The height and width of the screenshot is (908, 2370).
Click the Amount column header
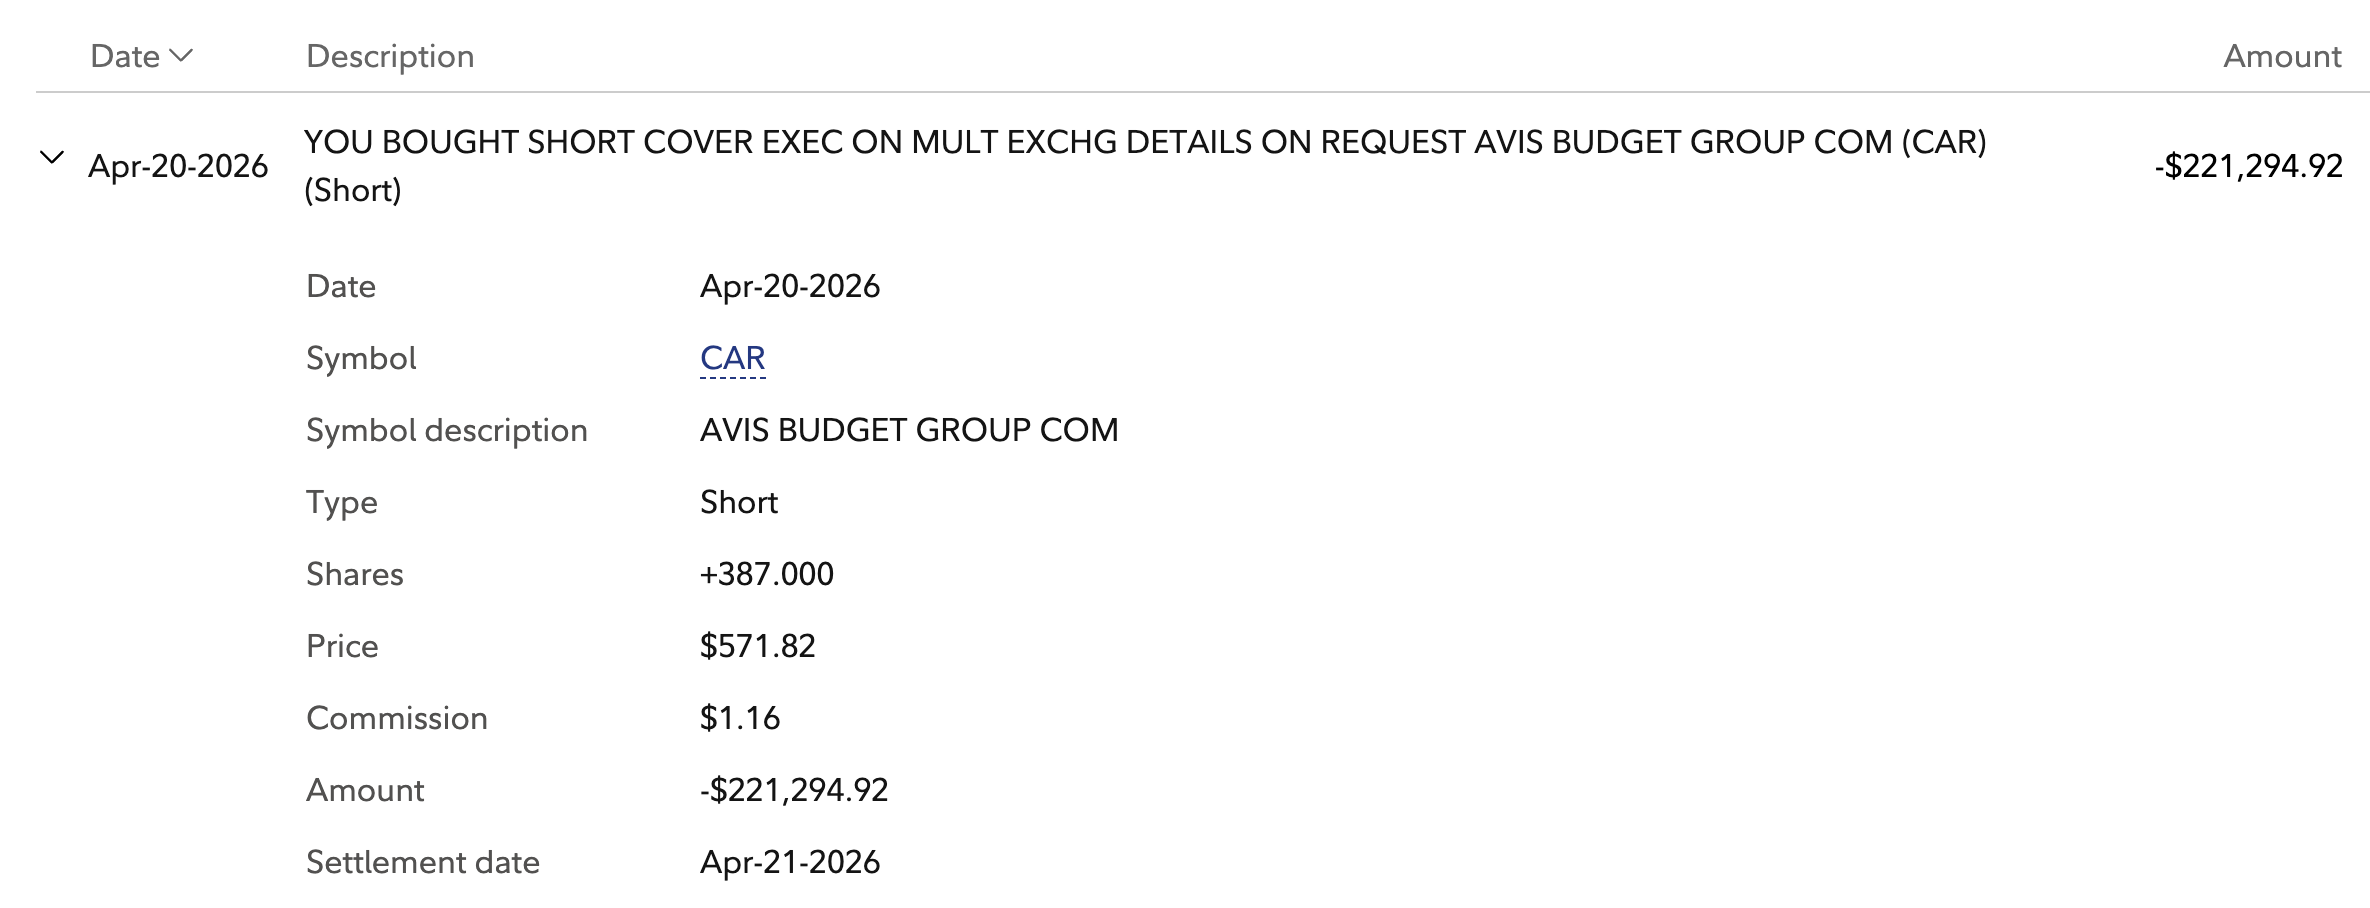coord(2281,56)
